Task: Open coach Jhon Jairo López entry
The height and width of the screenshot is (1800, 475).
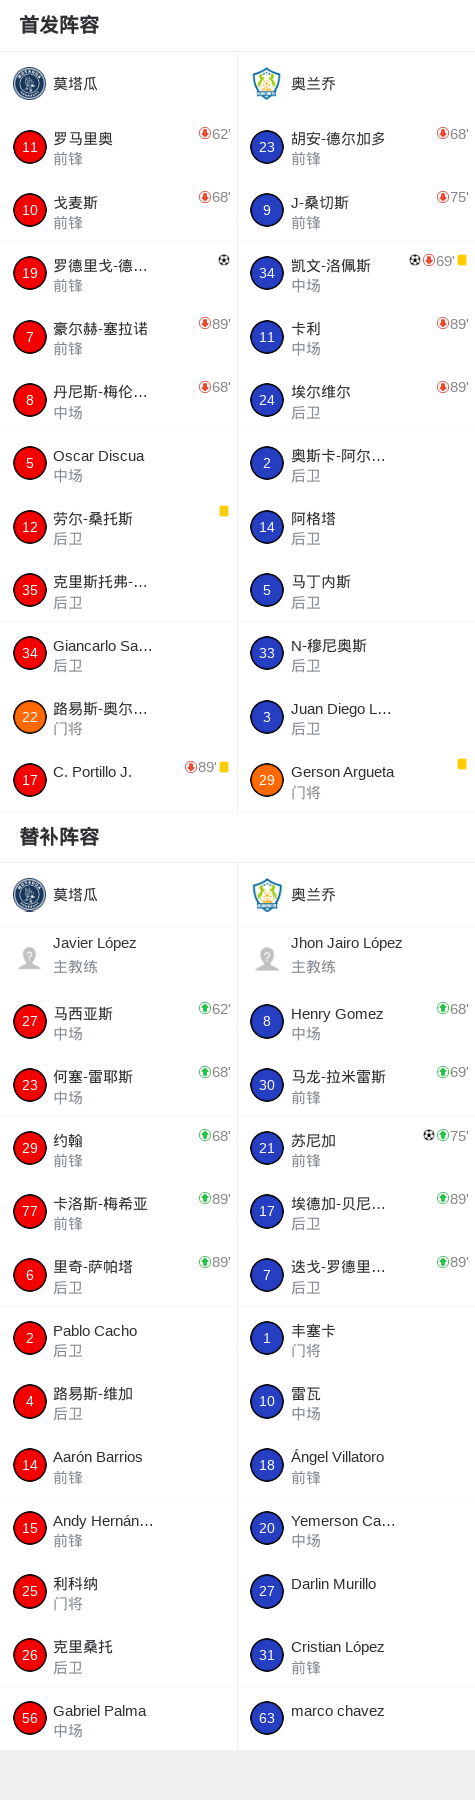Action: [x=356, y=957]
